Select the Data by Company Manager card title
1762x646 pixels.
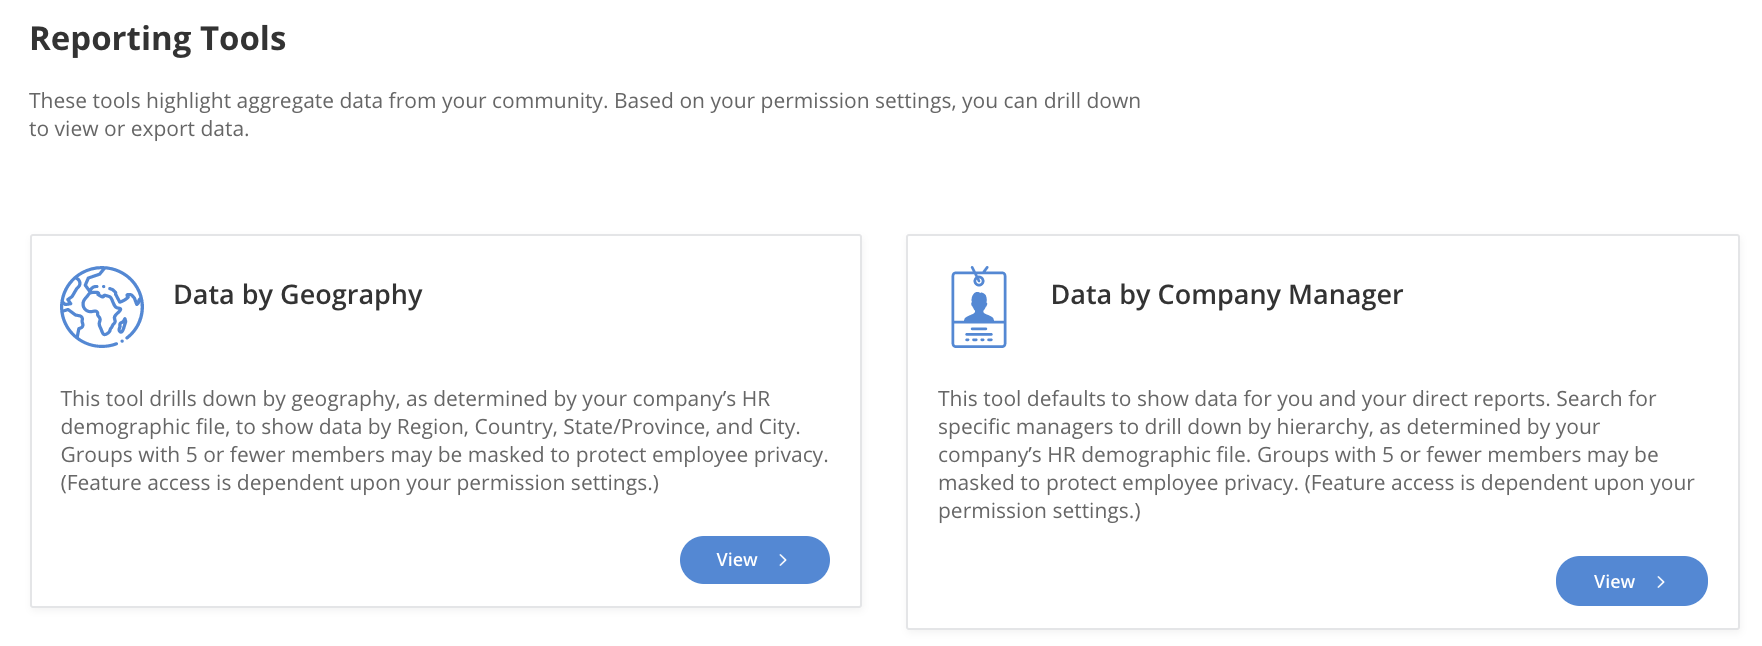(x=1226, y=295)
